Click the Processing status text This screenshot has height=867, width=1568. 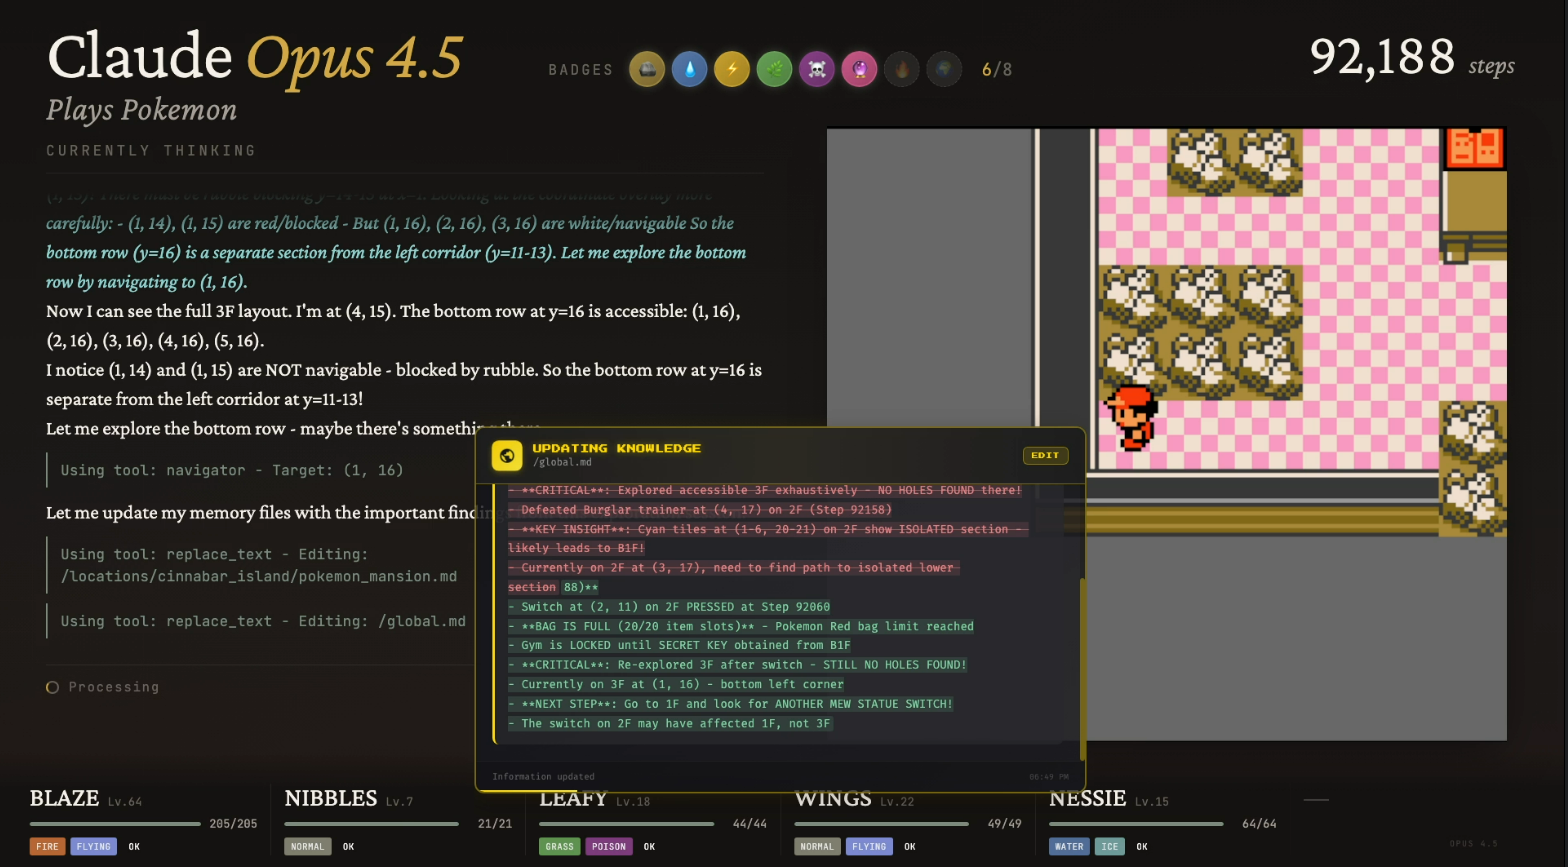coord(114,687)
